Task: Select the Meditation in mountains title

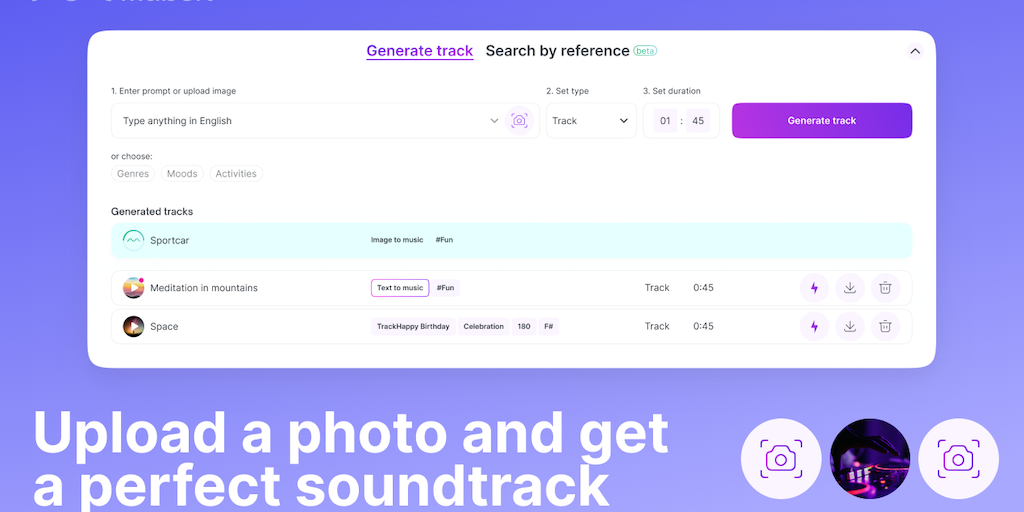Action: (x=204, y=288)
